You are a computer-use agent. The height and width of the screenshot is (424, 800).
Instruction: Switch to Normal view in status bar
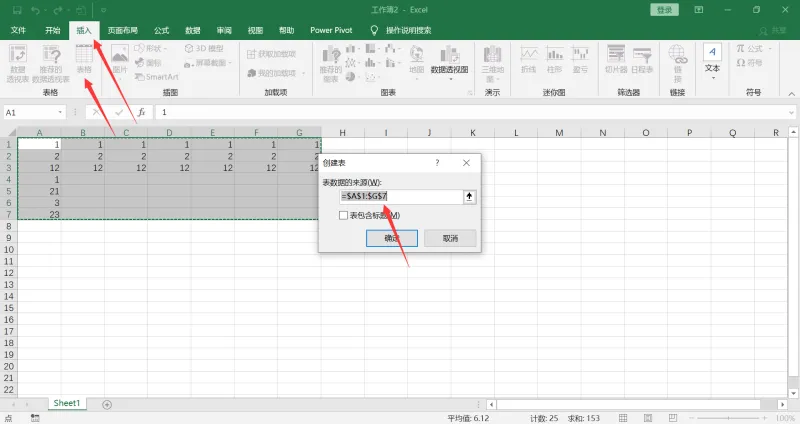[x=623, y=418]
